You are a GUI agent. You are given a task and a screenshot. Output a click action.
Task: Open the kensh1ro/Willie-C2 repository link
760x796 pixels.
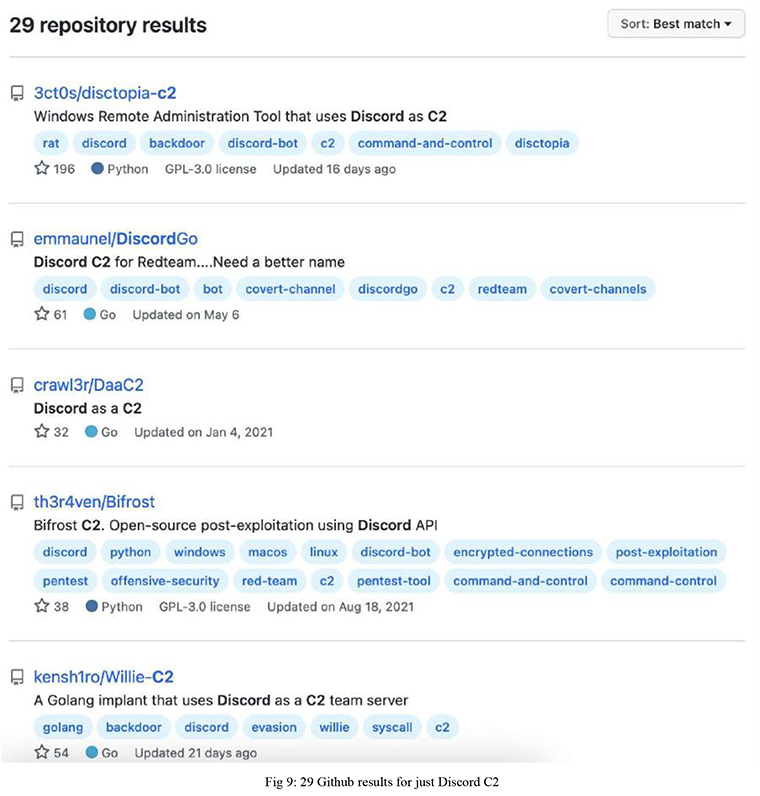tap(104, 677)
